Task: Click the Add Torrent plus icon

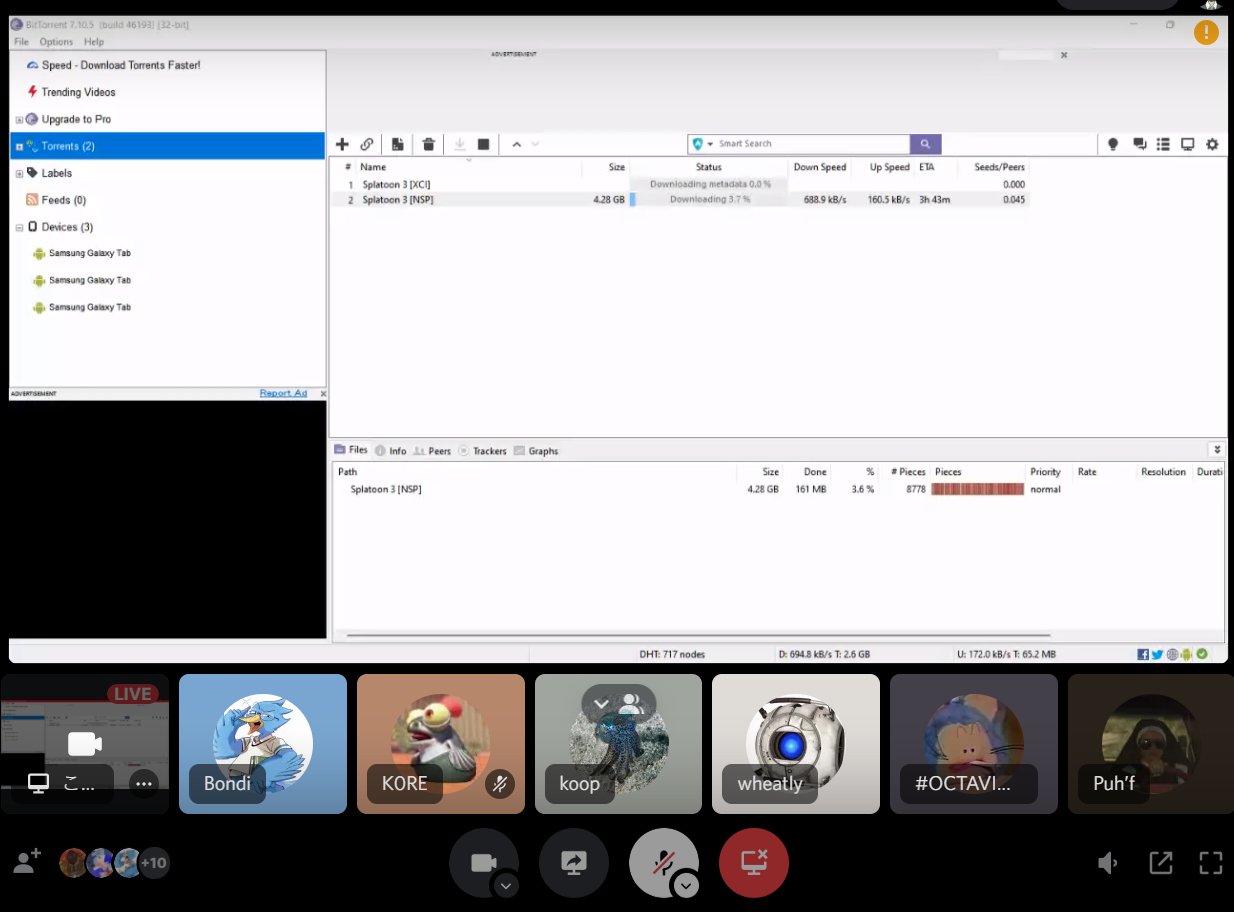Action: 342,144
